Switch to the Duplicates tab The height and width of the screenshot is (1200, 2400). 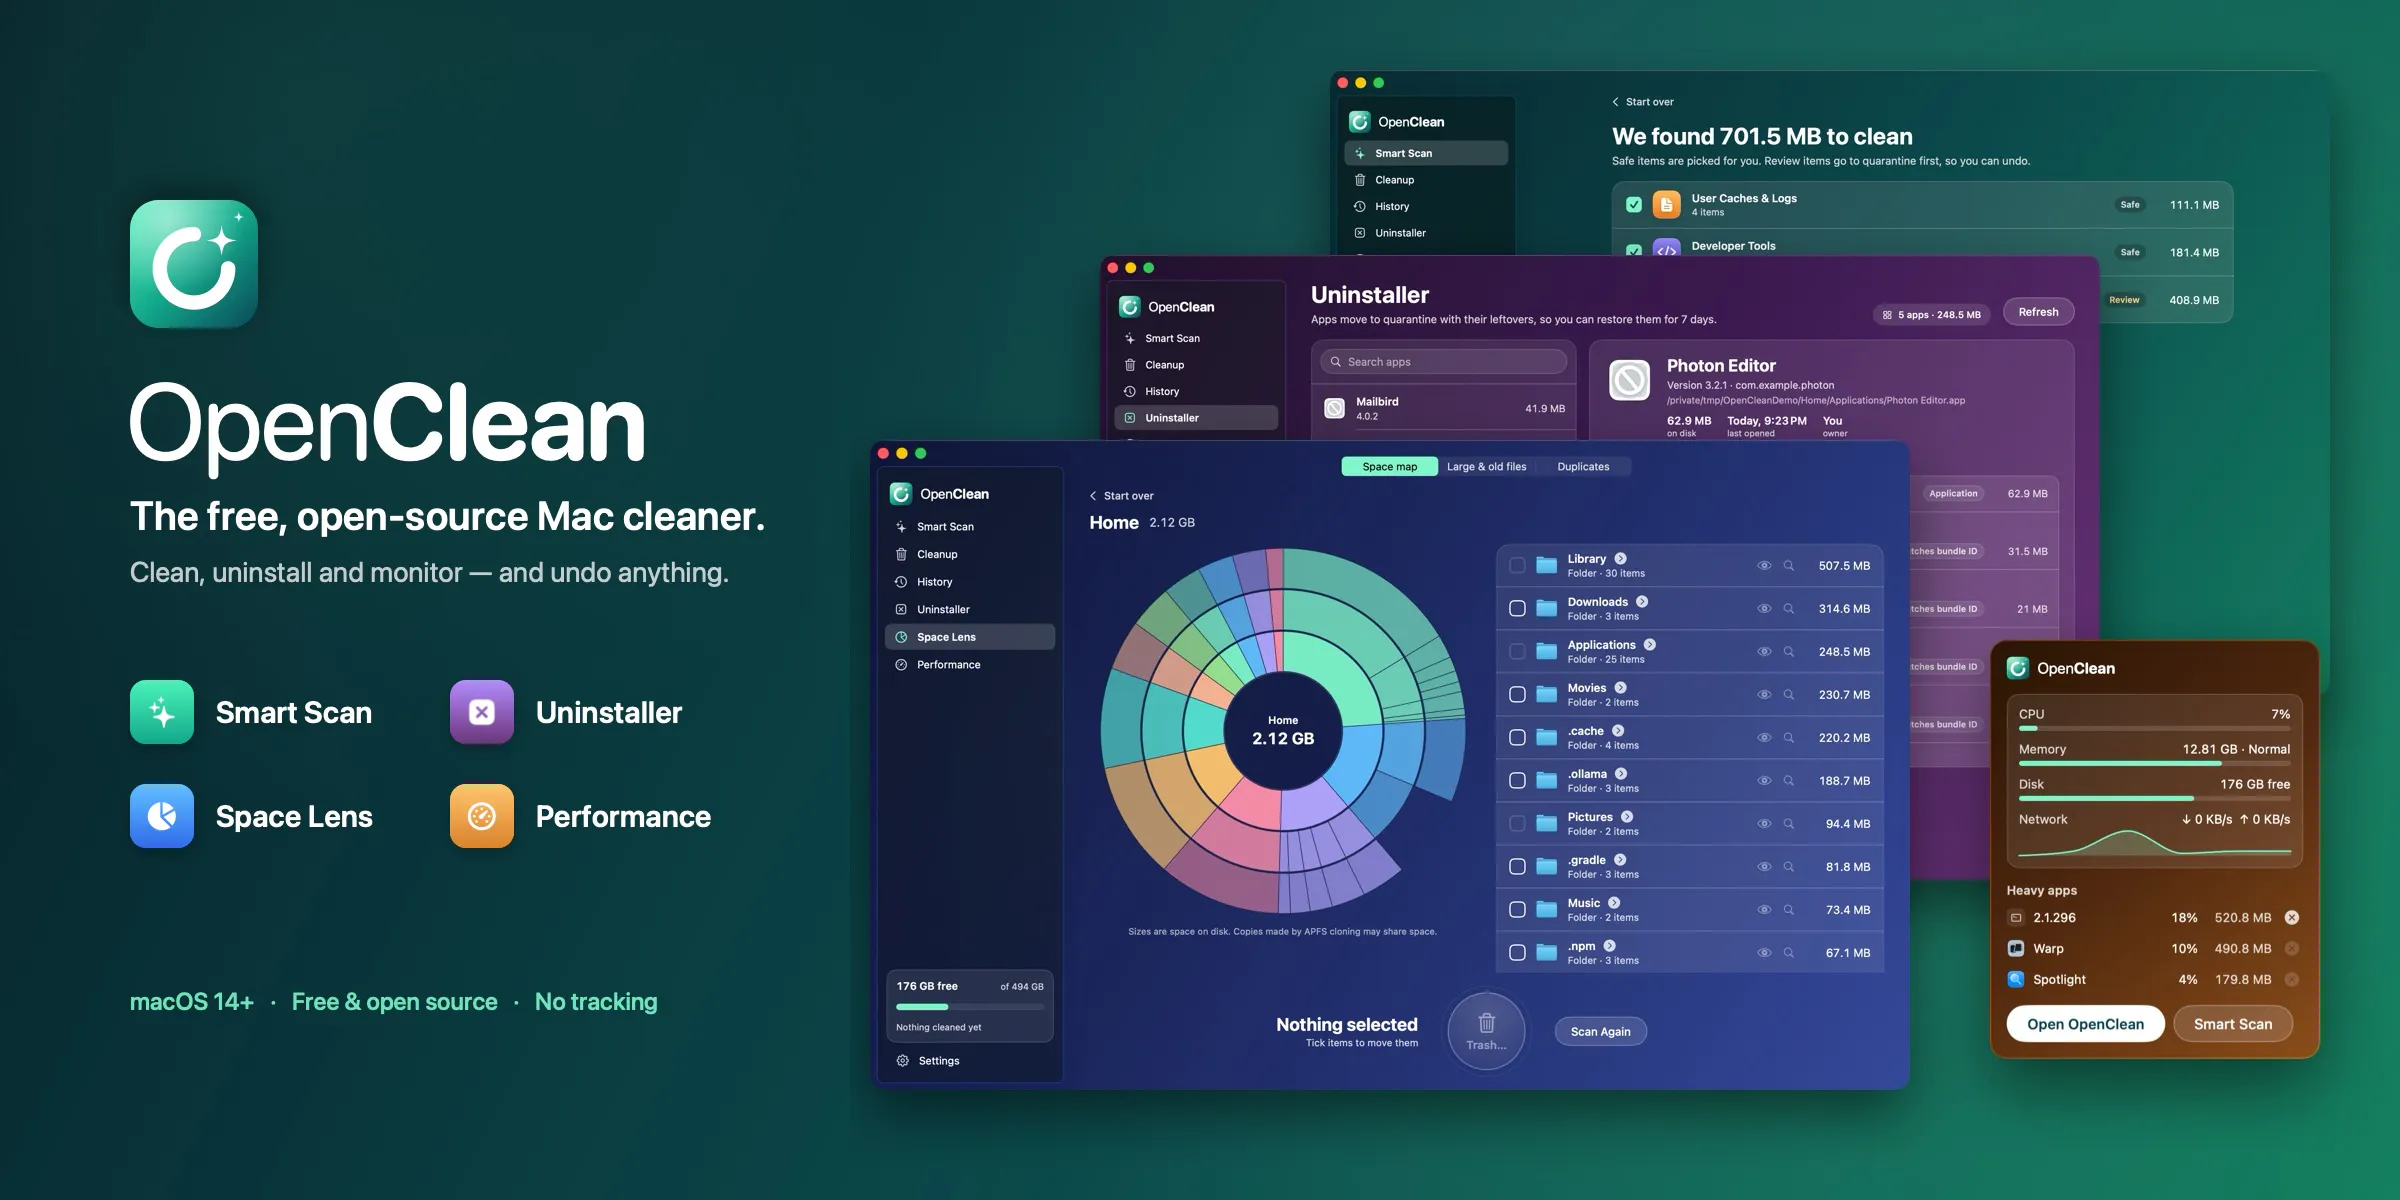pyautogui.click(x=1583, y=466)
